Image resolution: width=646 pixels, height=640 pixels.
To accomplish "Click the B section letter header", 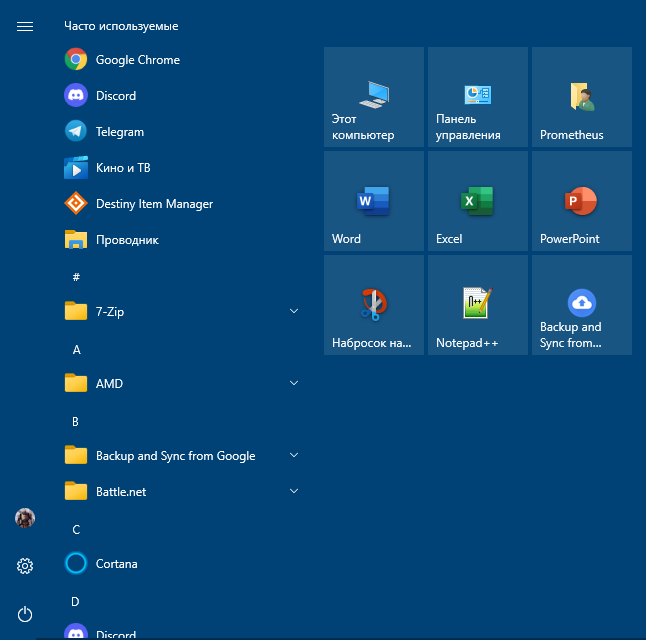I will (x=75, y=422).
